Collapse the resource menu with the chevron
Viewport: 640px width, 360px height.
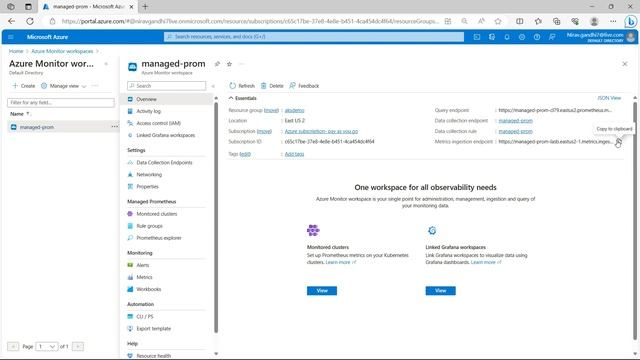[213, 86]
